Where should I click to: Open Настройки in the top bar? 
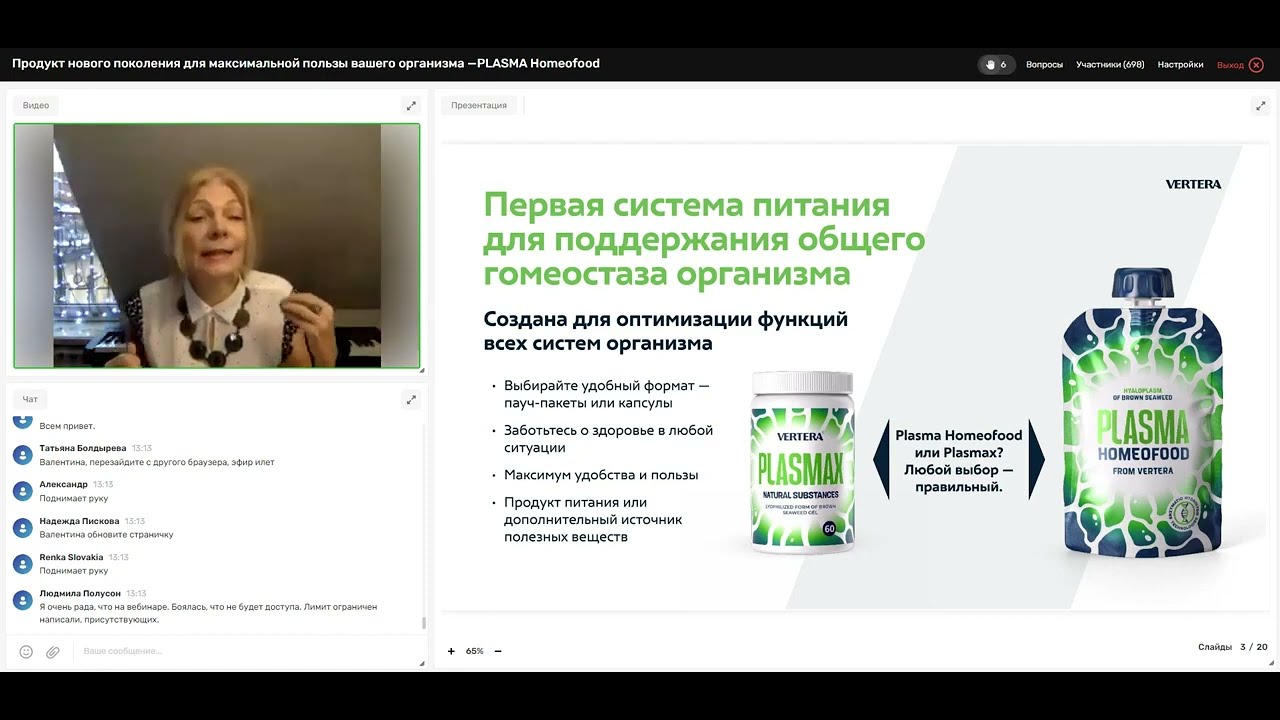click(1180, 64)
